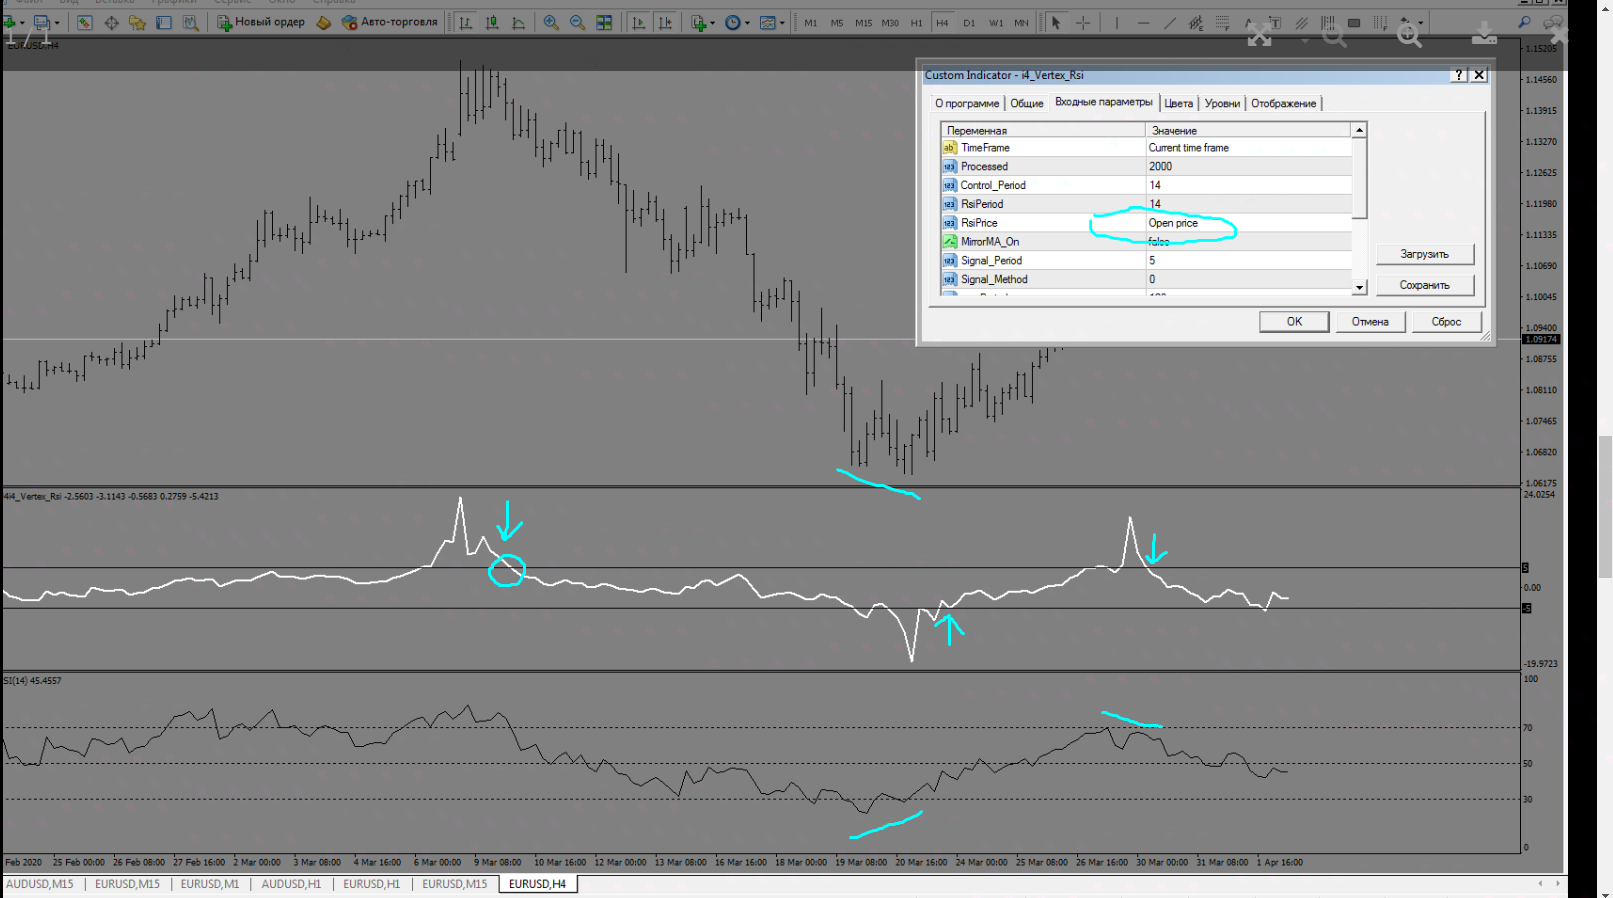This screenshot has width=1613, height=898.
Task: Toggle the chart auto scroll button
Action: tap(639, 22)
